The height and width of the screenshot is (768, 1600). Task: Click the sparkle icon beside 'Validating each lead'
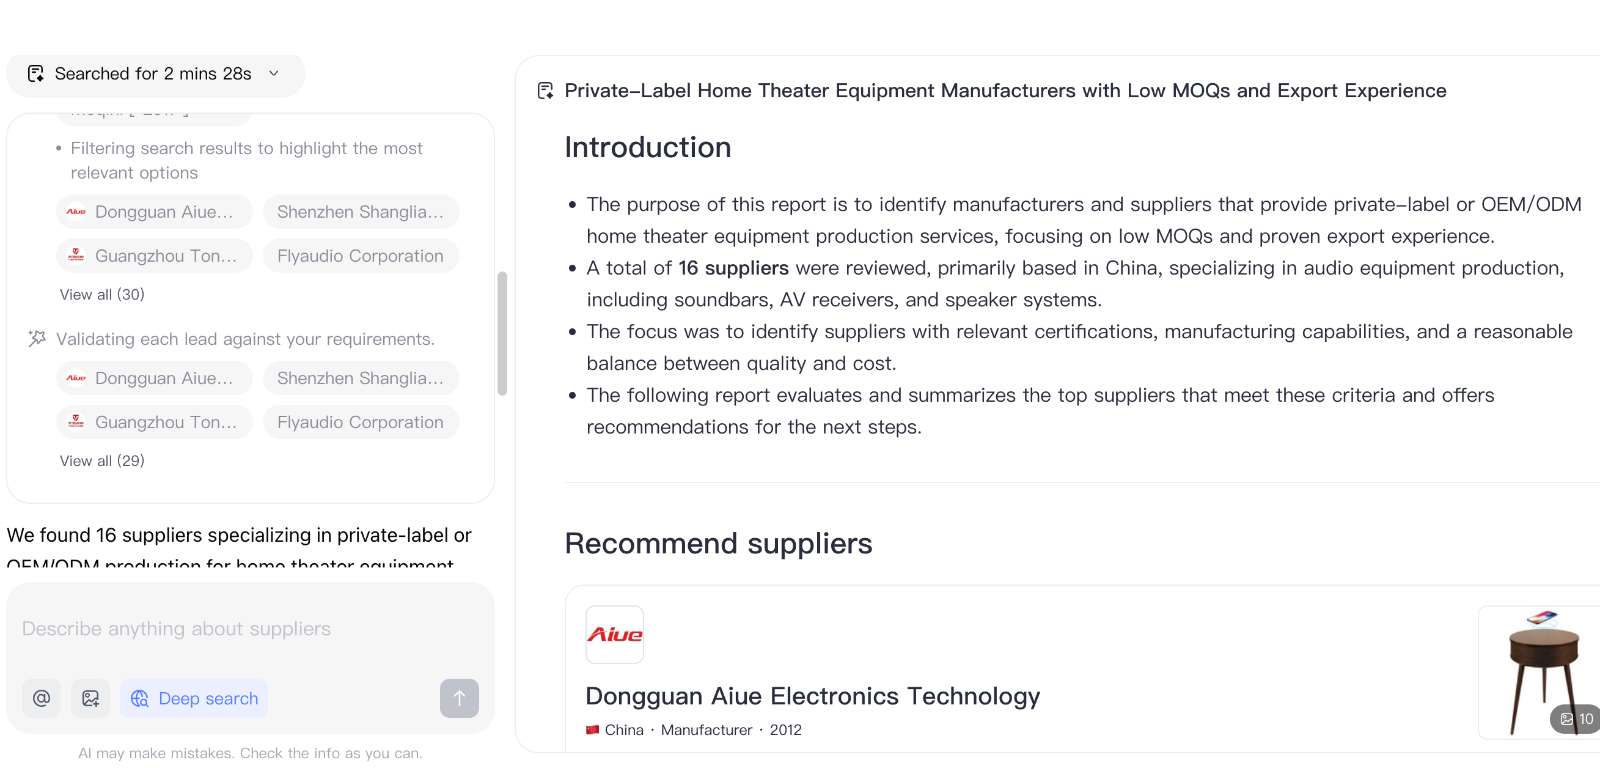click(x=37, y=339)
